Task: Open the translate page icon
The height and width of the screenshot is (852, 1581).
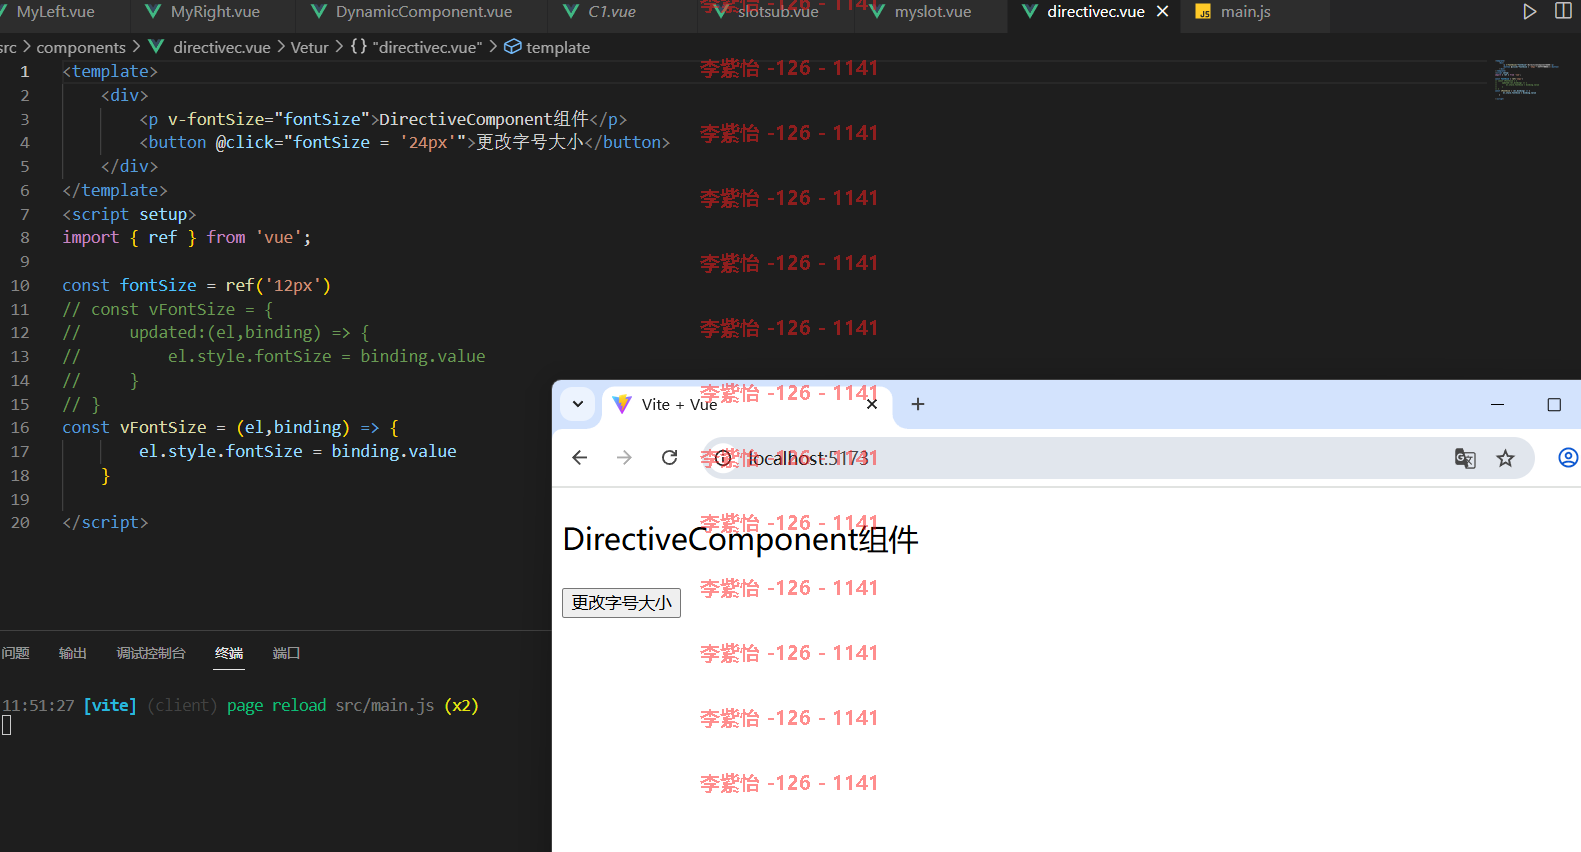Action: pos(1465,458)
